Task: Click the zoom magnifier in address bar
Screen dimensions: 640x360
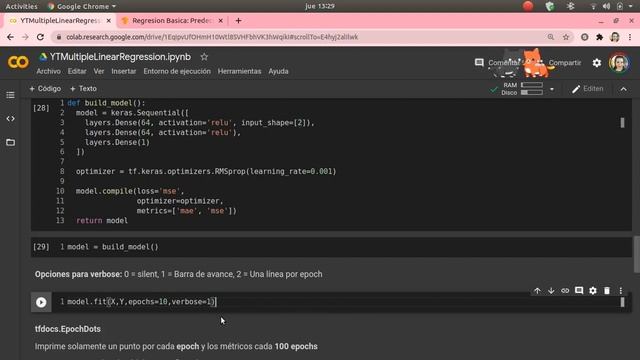Action: click(551, 37)
